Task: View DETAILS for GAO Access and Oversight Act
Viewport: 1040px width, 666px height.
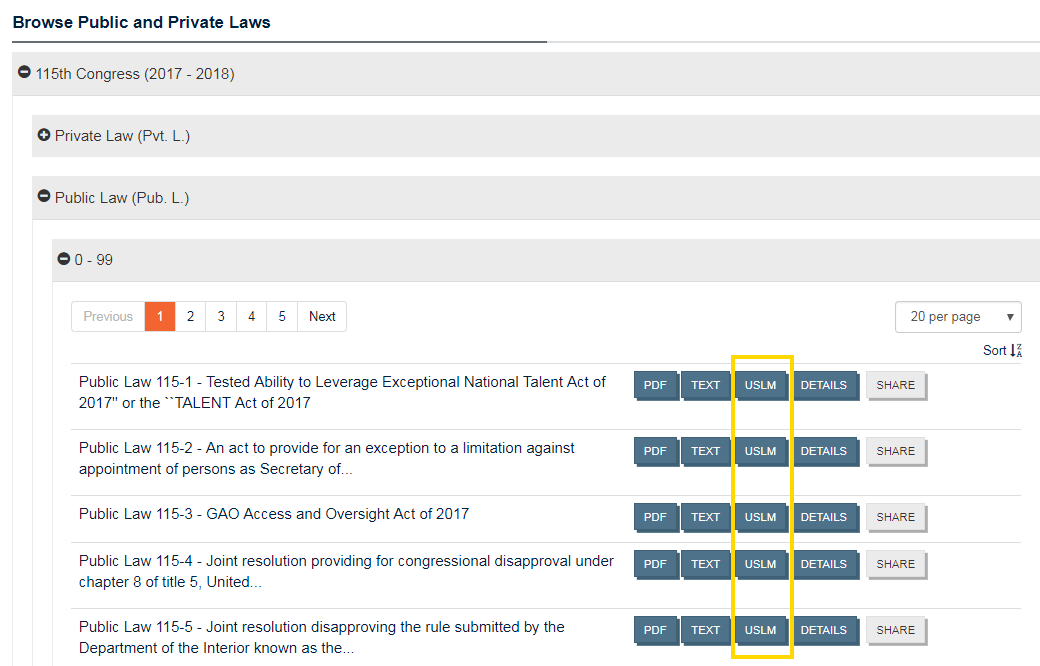Action: pyautogui.click(x=824, y=517)
